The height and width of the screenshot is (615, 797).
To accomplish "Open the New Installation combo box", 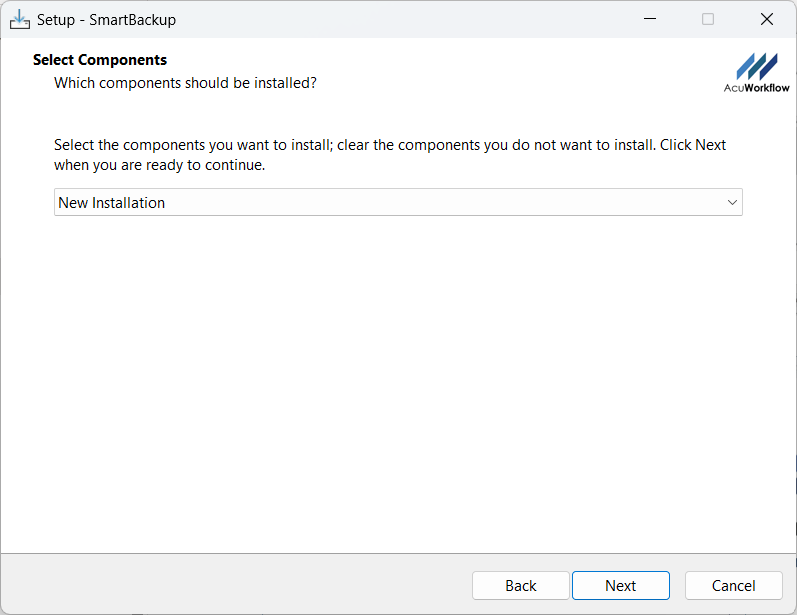I will [x=398, y=202].
